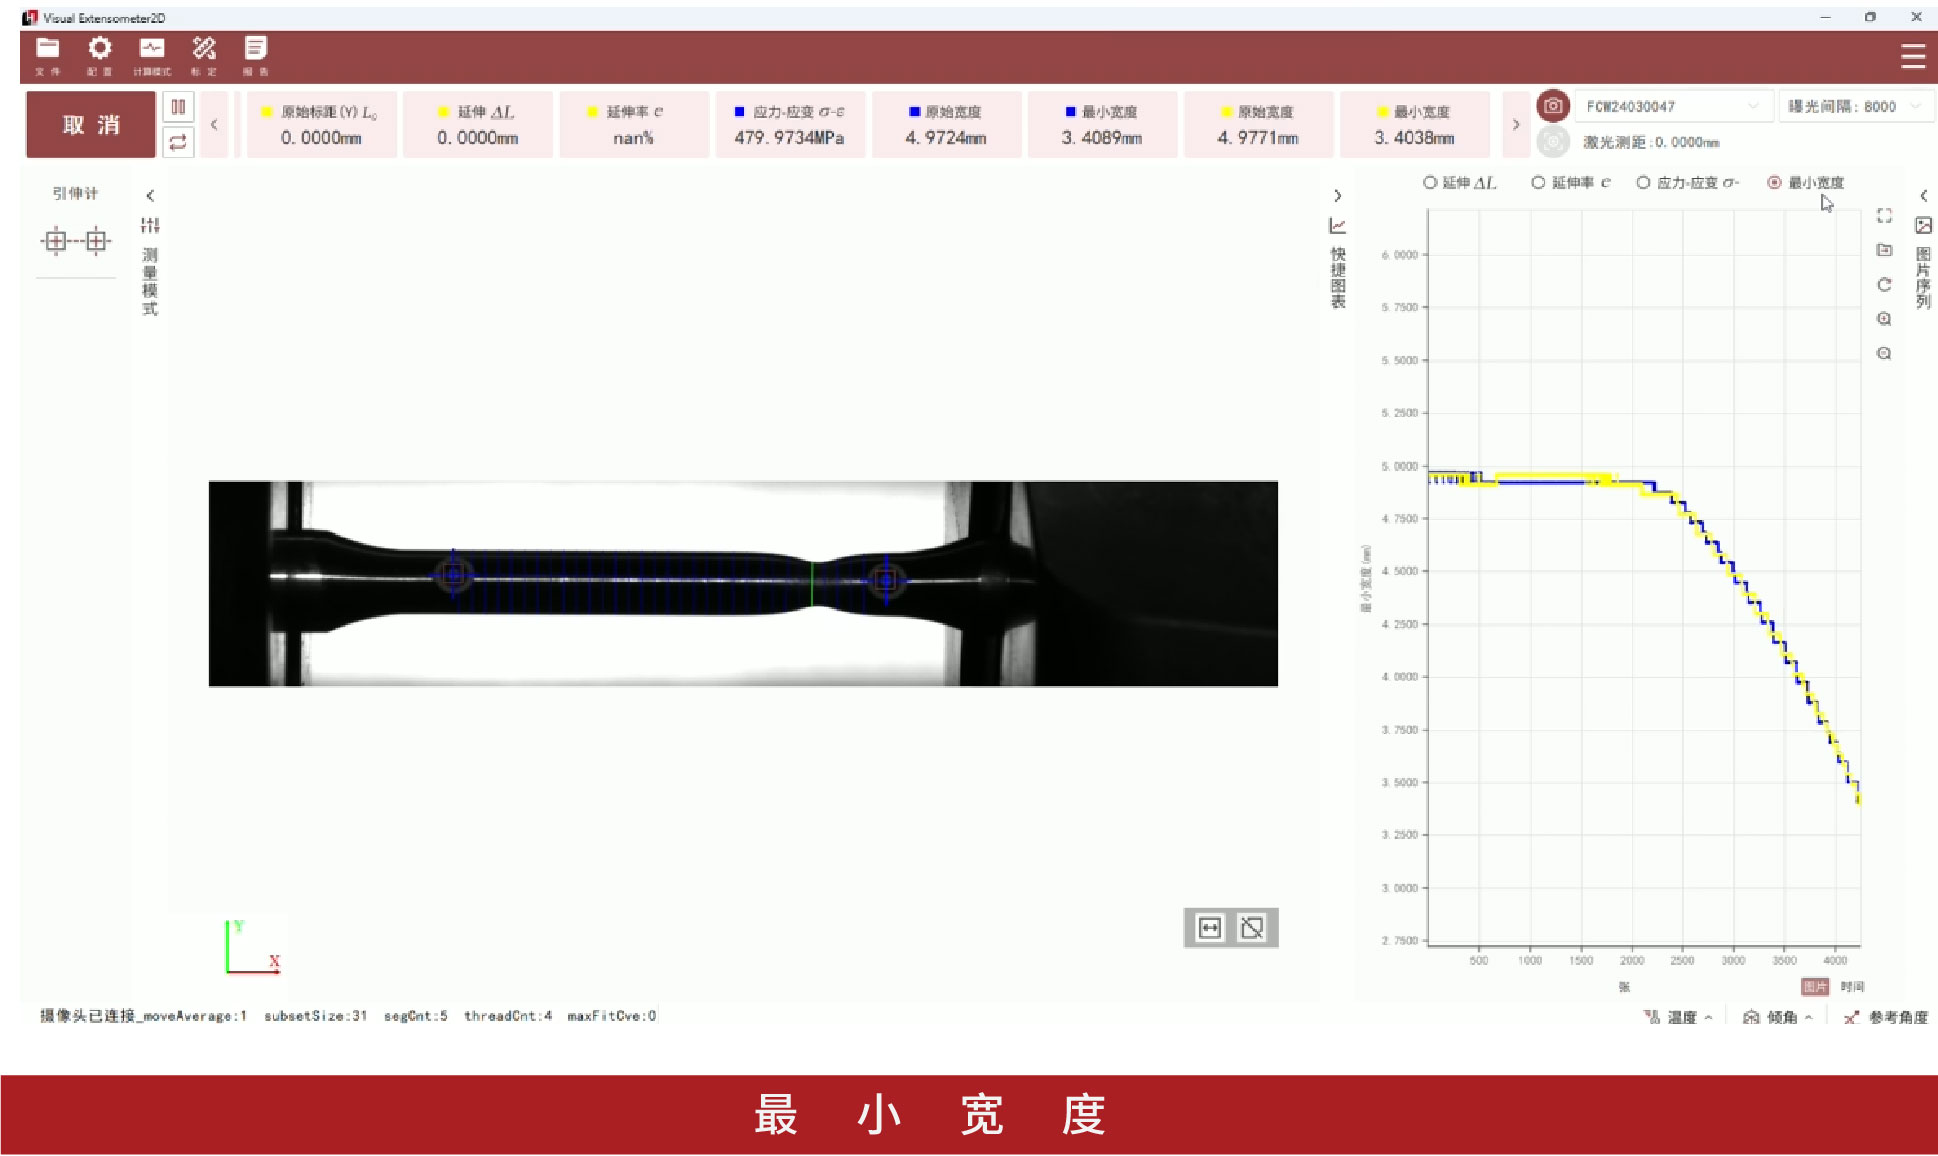Select the 应力-应变 radio button
This screenshot has width=1938, height=1156.
click(x=1643, y=182)
